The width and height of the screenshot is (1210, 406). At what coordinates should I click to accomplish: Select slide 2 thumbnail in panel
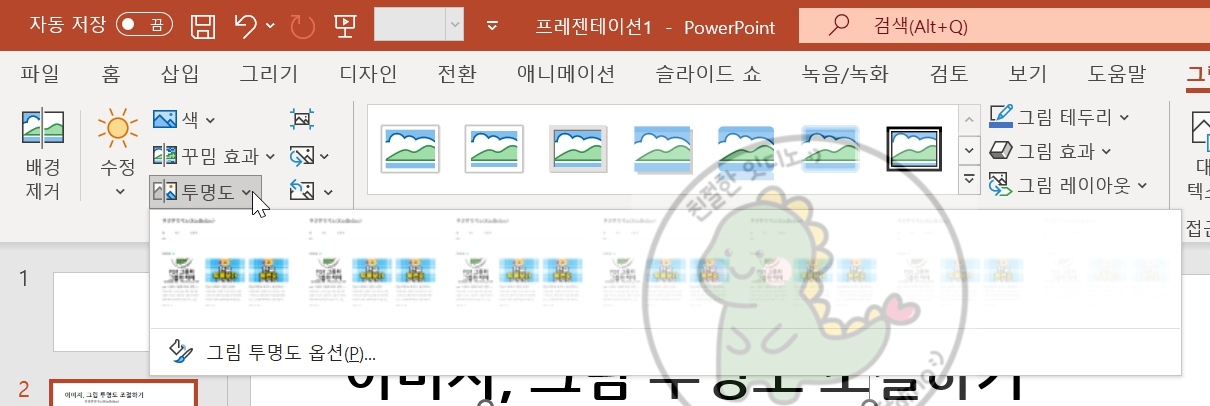[124, 394]
